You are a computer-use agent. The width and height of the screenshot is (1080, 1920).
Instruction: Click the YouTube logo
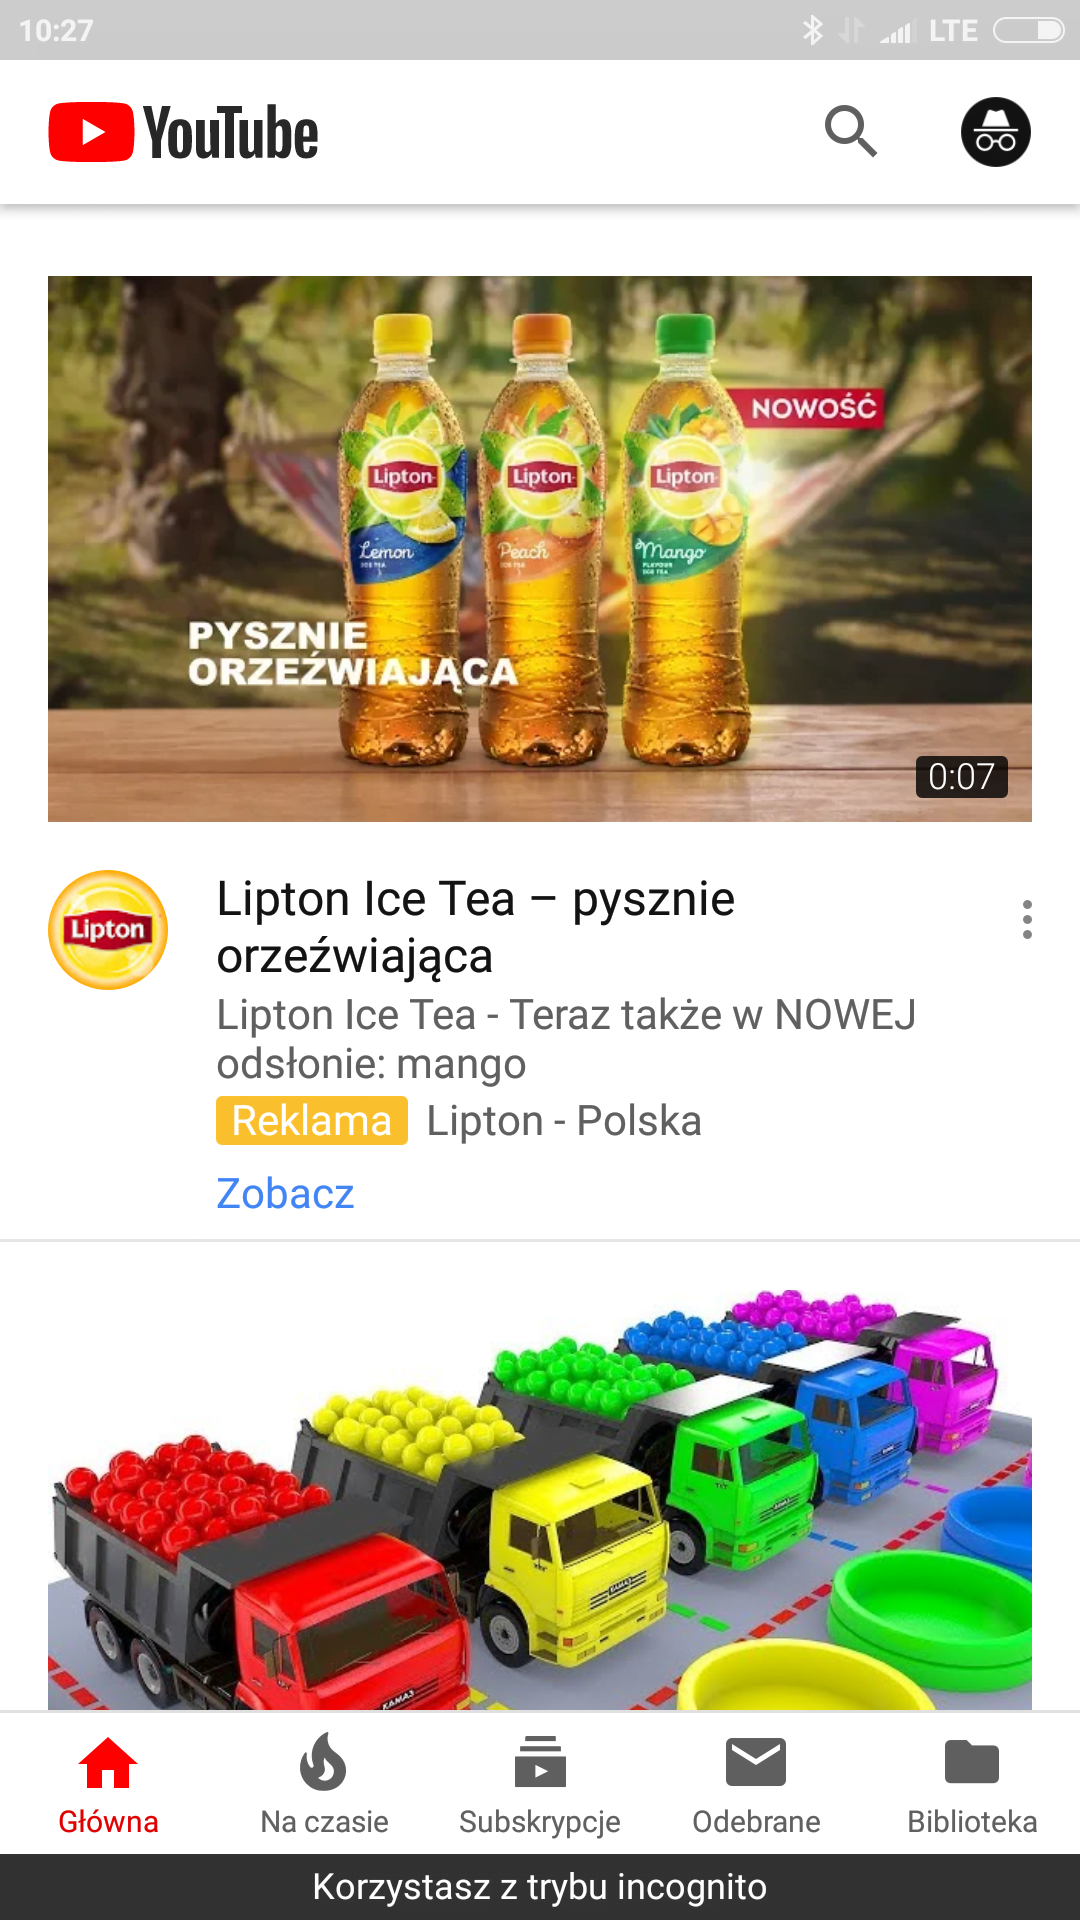[x=184, y=132]
